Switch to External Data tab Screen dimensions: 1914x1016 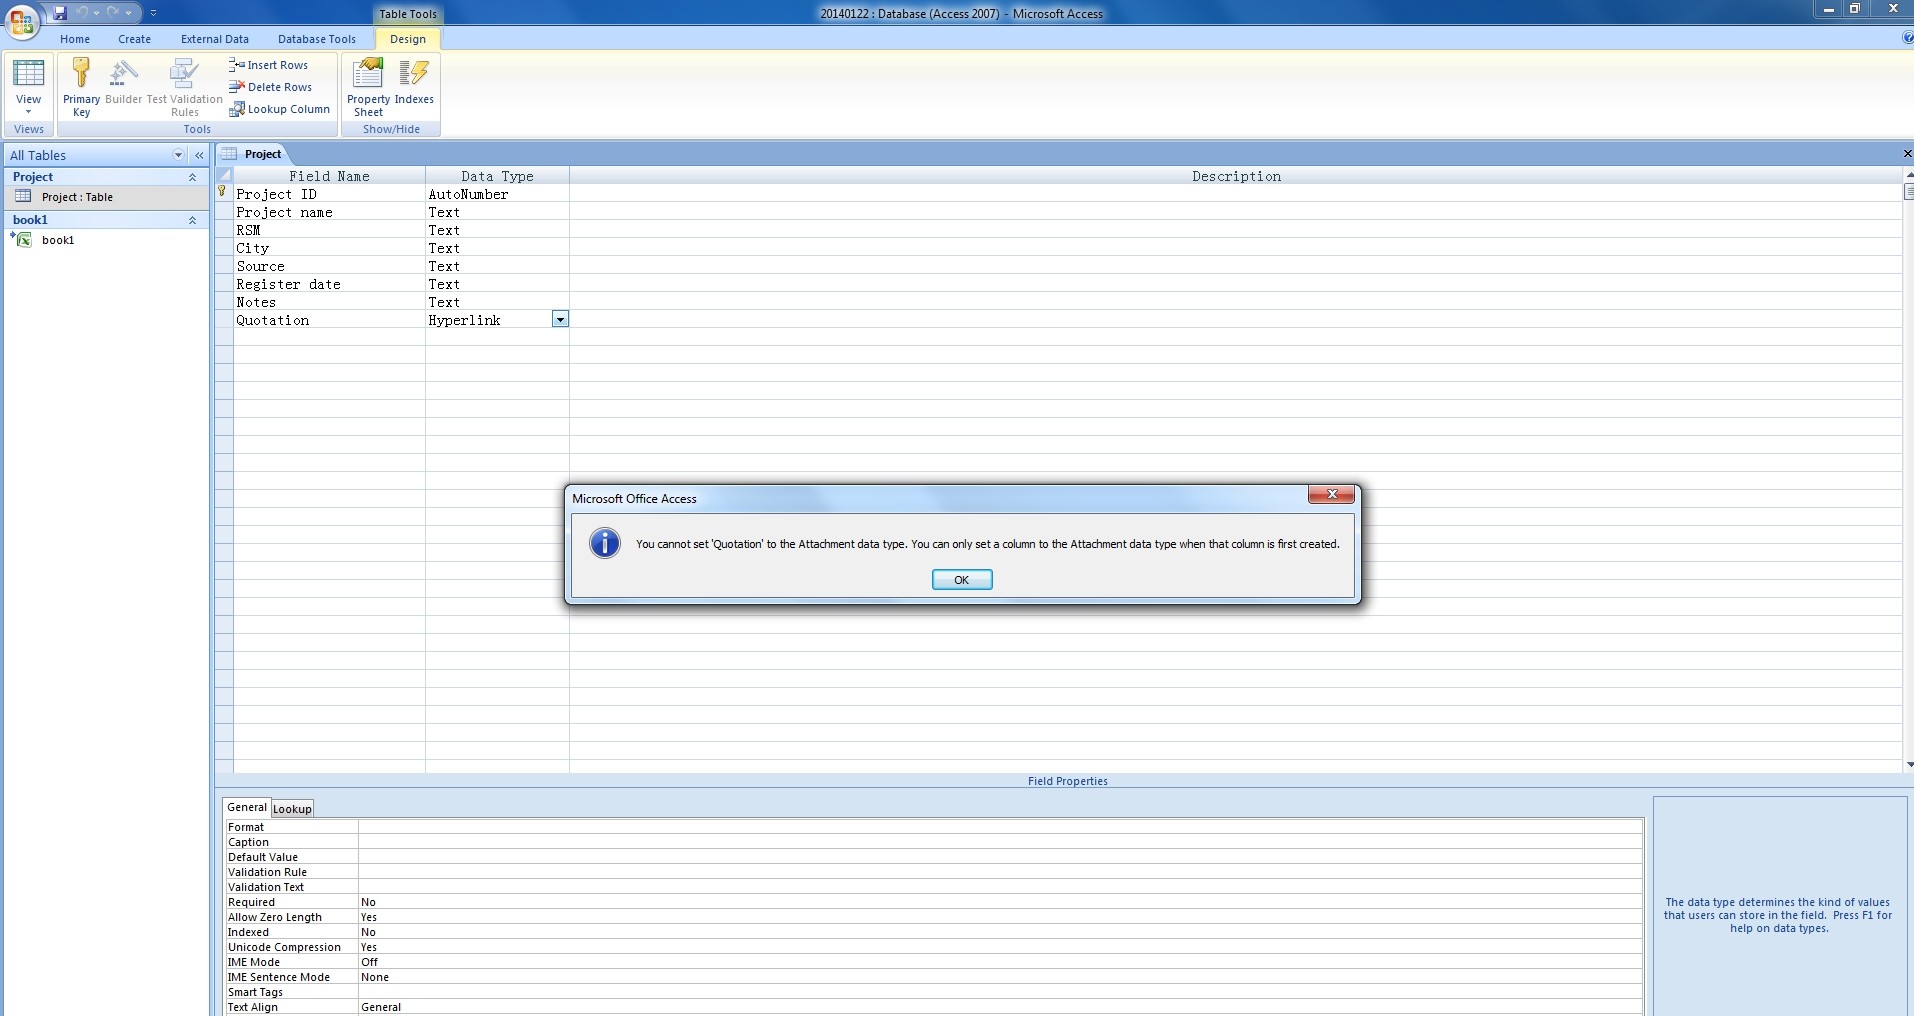pos(215,39)
